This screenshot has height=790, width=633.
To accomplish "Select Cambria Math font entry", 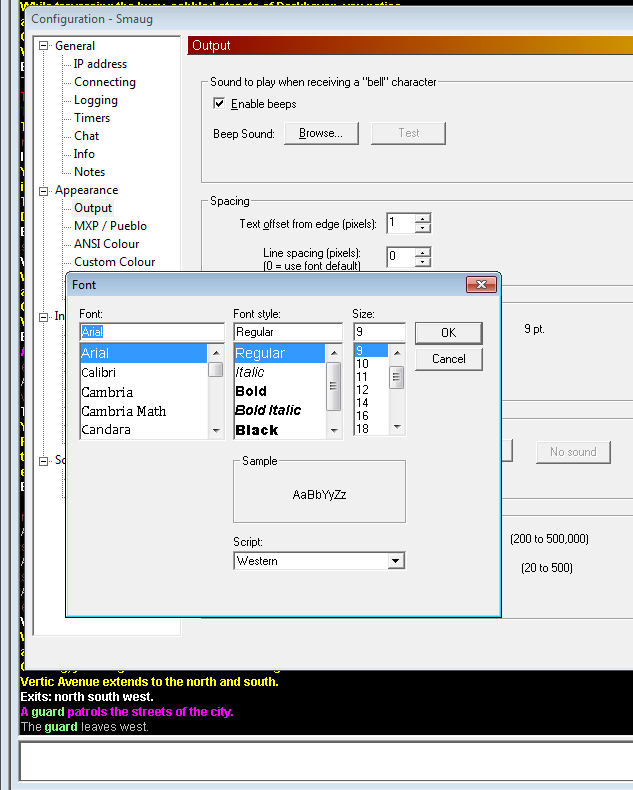I will [123, 411].
